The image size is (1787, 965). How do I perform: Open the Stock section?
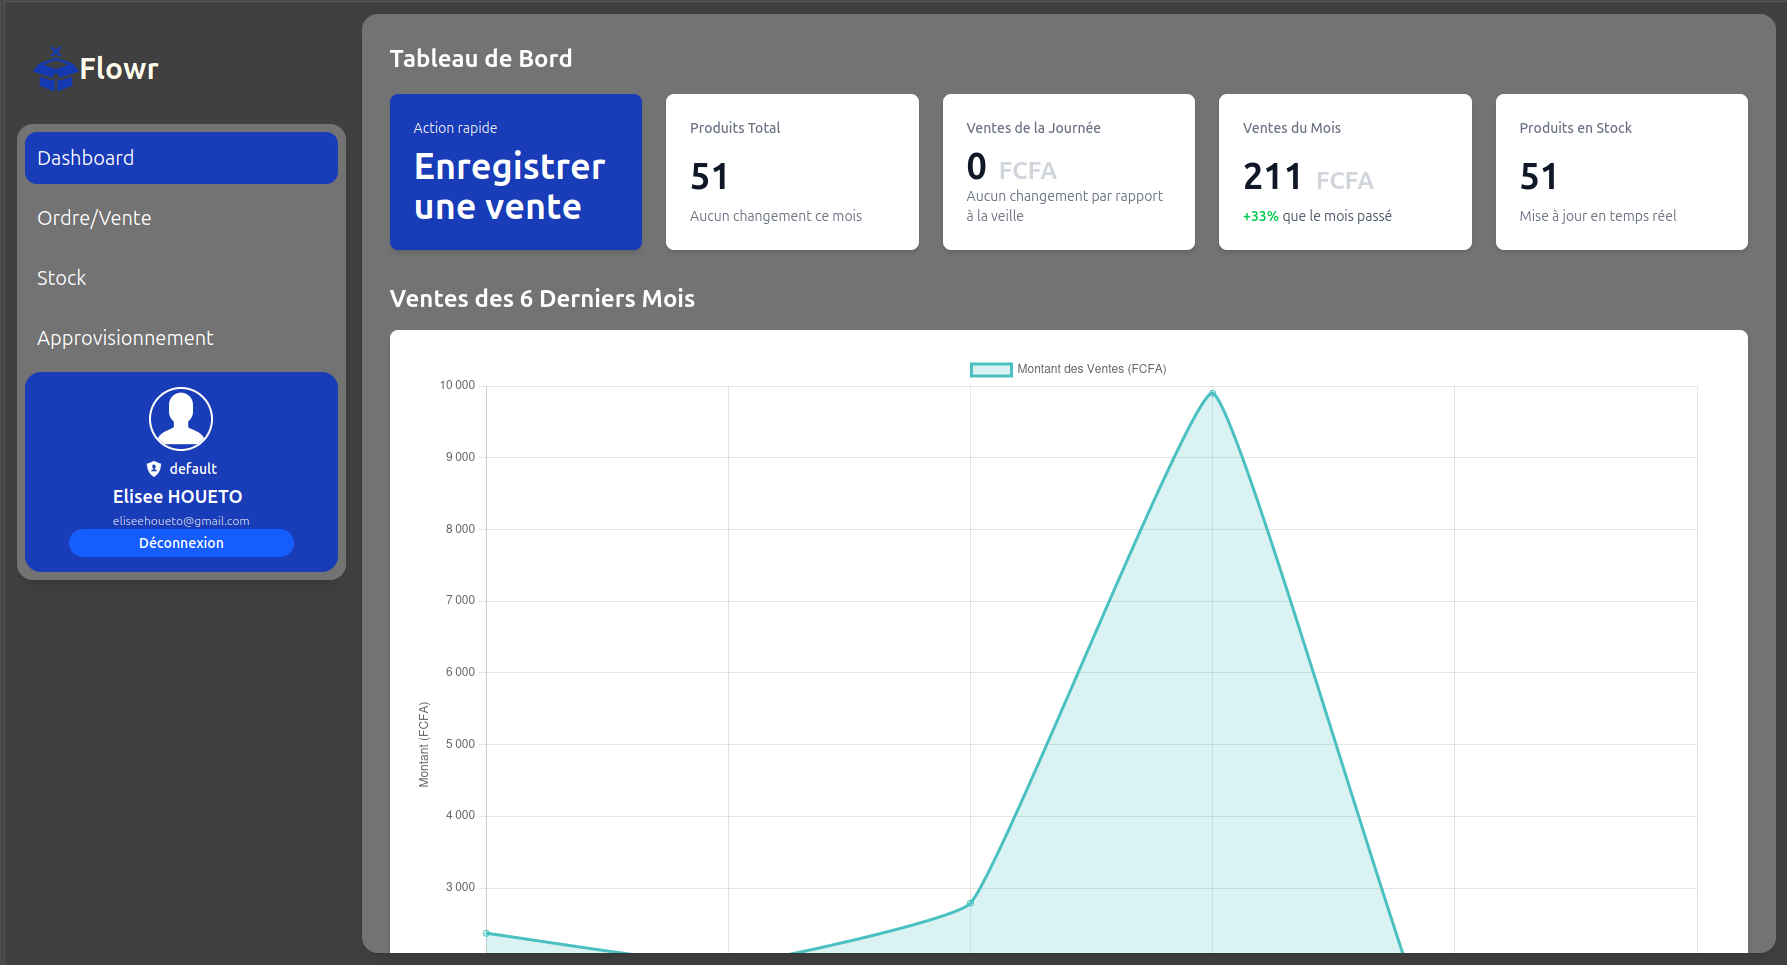click(x=62, y=278)
